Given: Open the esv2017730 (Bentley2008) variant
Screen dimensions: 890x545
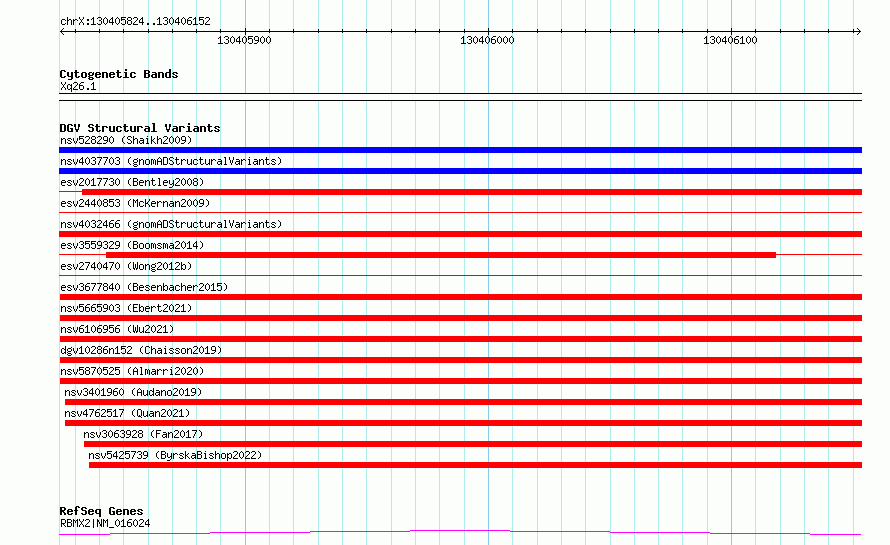Looking at the screenshot, I should pyautogui.click(x=132, y=182).
